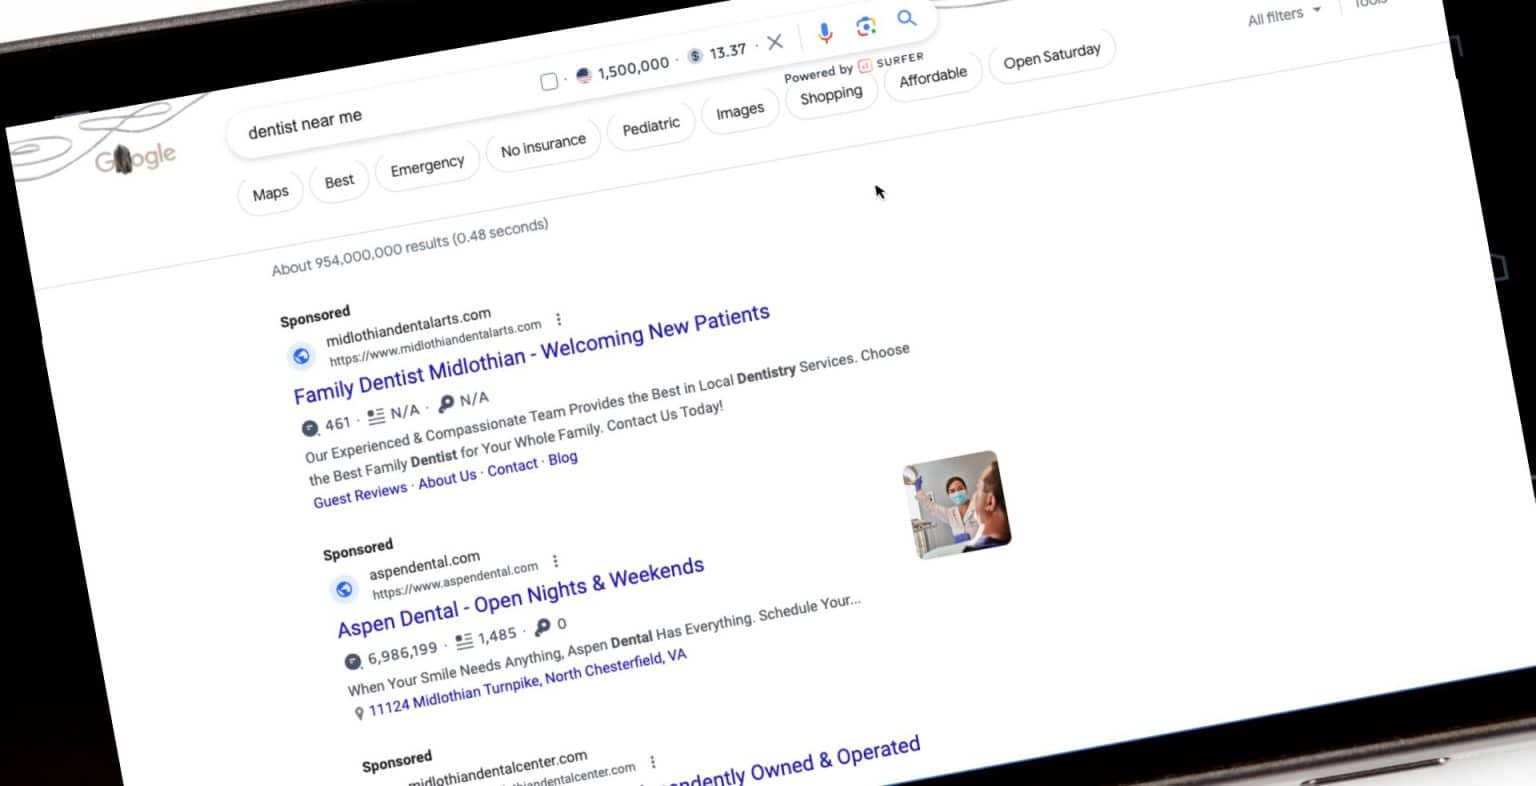Select the Pediatric filter chip

(x=651, y=127)
